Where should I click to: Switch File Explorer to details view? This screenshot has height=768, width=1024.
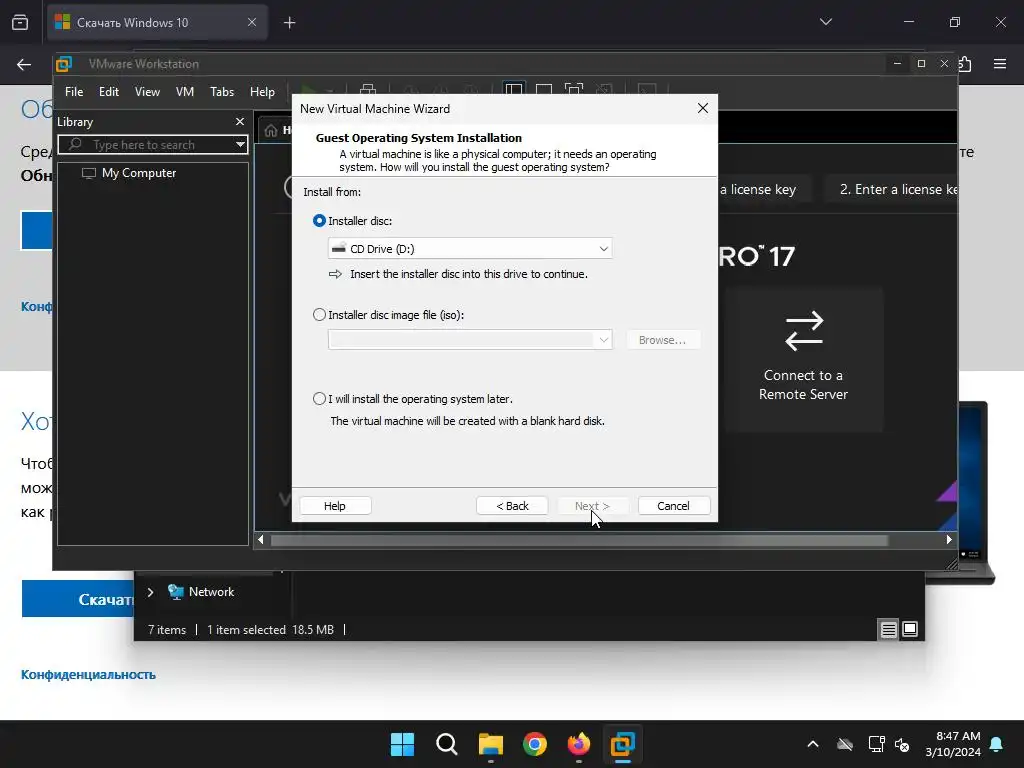(x=889, y=630)
